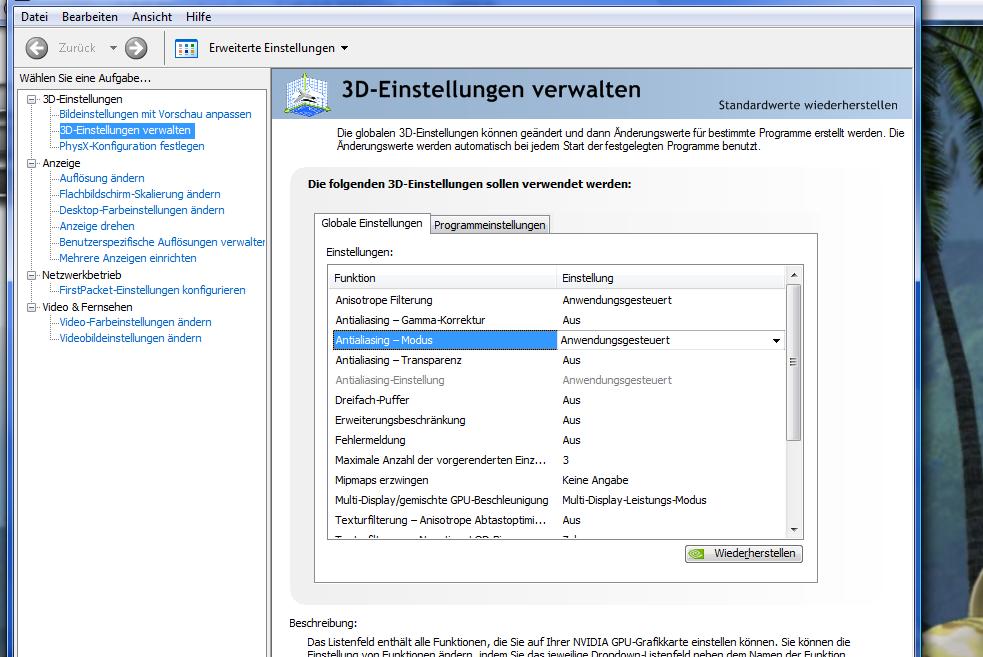Select the Video & Fernsehen tree label
983x657 pixels.
pos(87,307)
